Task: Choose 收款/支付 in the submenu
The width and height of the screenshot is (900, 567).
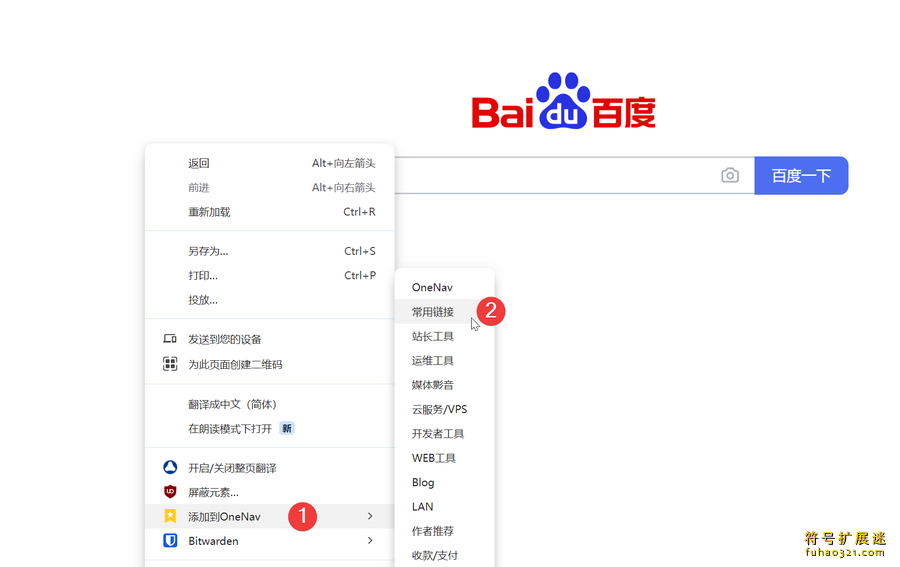Action: coord(444,555)
